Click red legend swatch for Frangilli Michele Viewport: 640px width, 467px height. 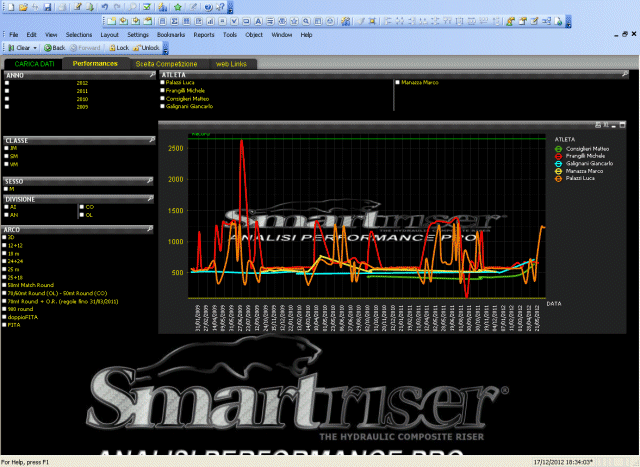(x=558, y=156)
